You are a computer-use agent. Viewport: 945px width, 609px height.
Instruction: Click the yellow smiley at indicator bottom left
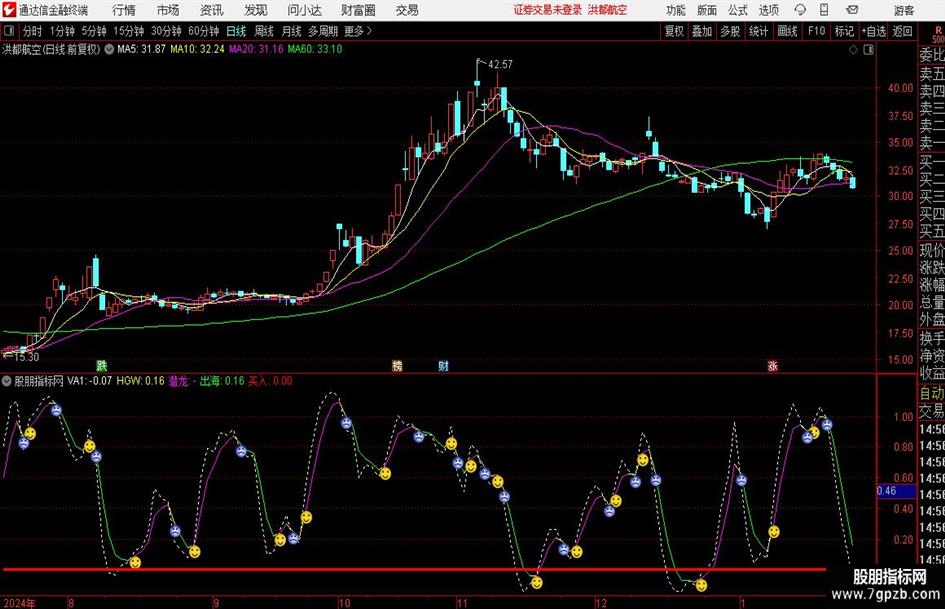tap(135, 562)
